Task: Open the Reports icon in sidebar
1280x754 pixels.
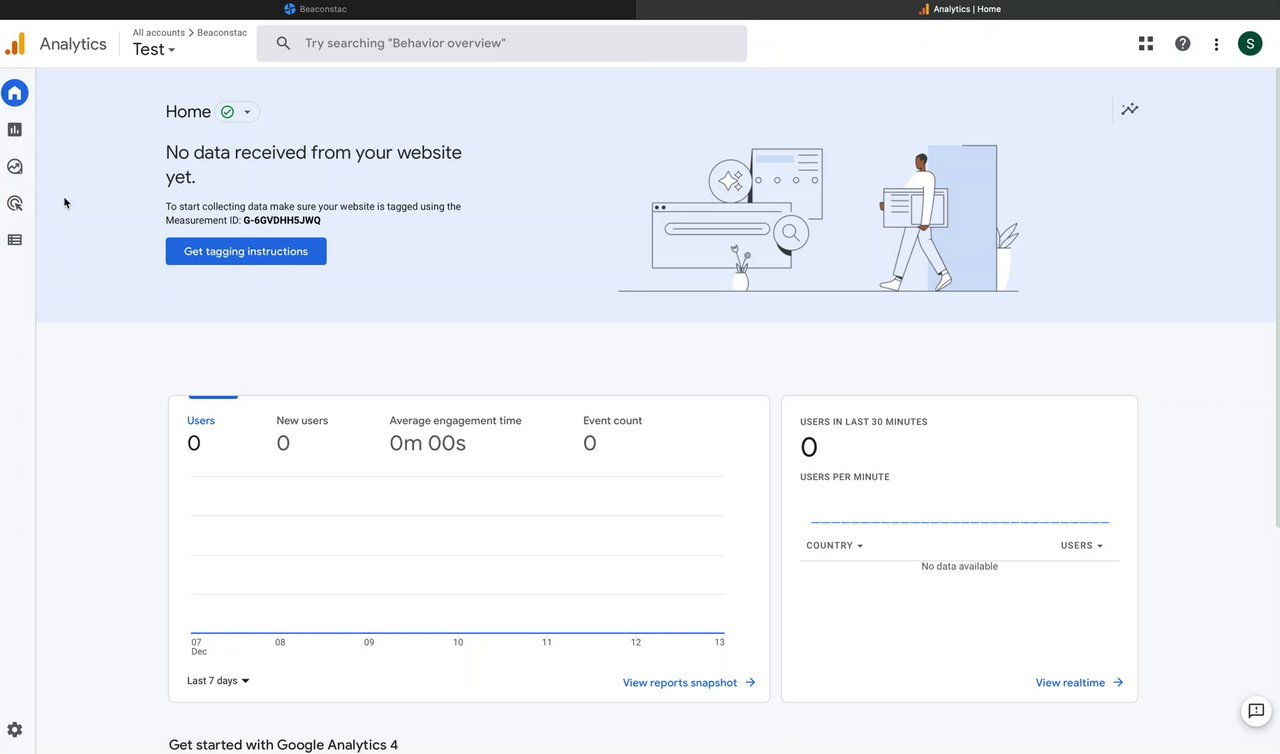Action: 15,130
